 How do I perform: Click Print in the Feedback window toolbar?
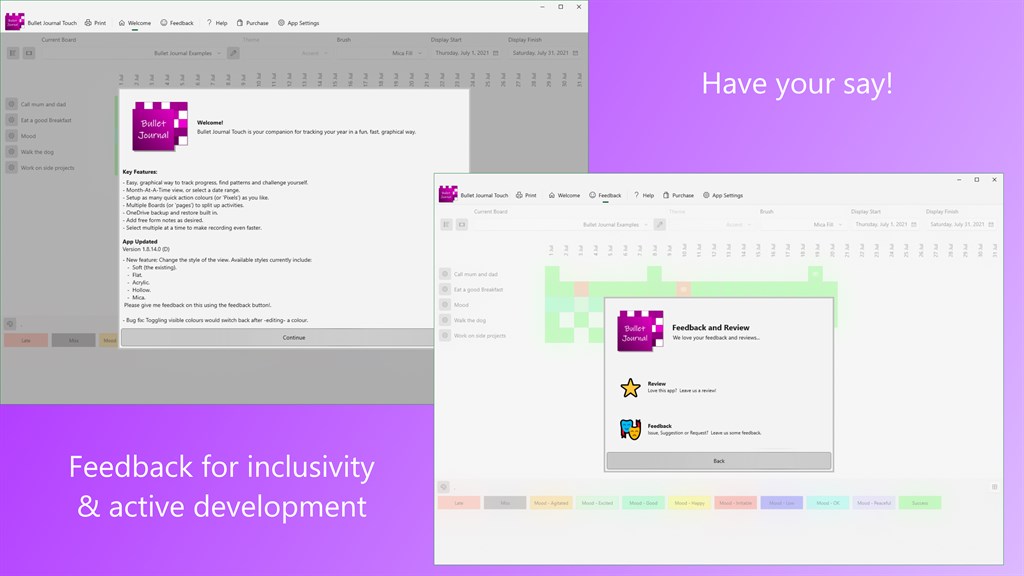526,195
